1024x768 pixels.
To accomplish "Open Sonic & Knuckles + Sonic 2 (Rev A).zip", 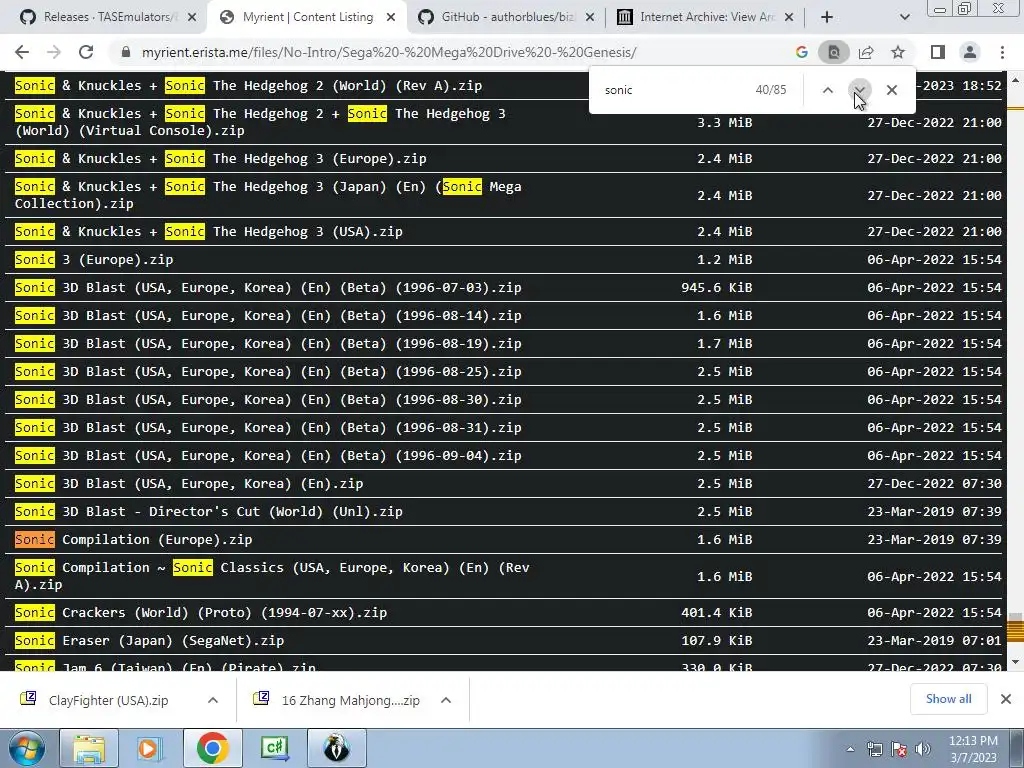I will (x=248, y=86).
